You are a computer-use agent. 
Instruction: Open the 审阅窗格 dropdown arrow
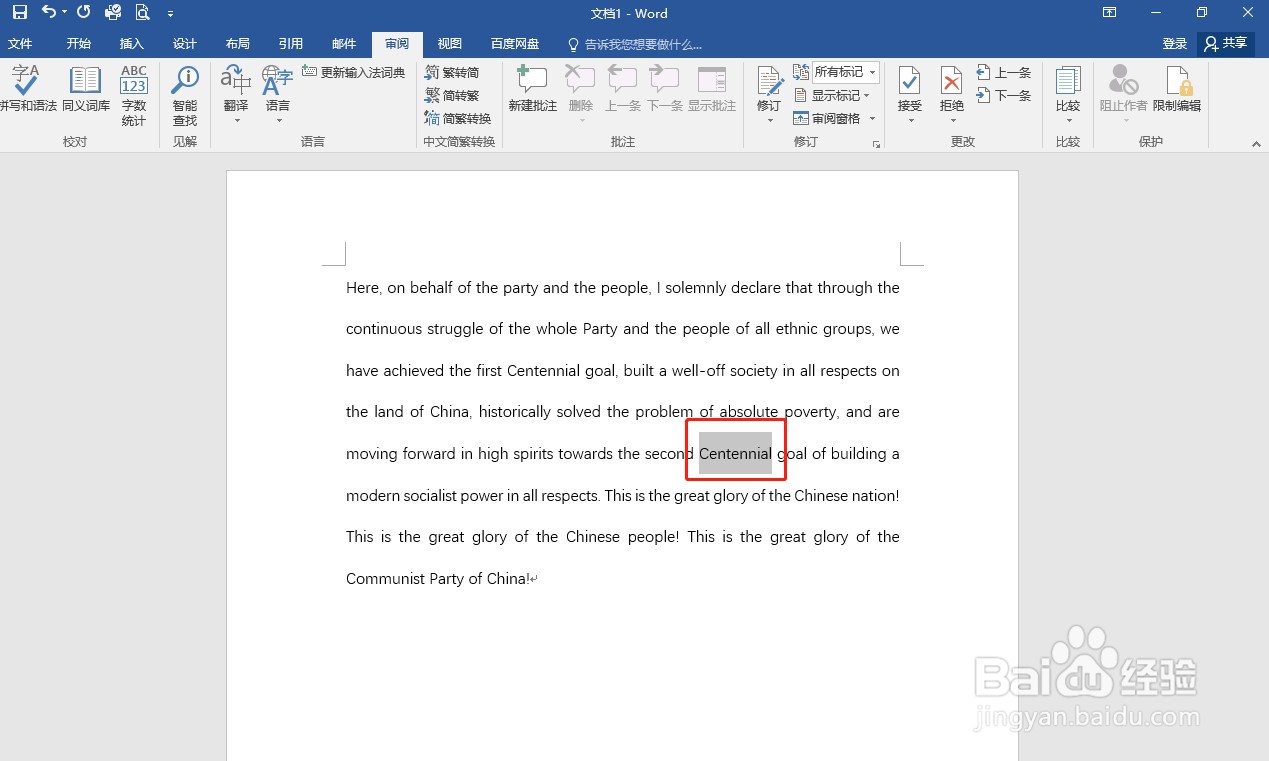tap(872, 118)
